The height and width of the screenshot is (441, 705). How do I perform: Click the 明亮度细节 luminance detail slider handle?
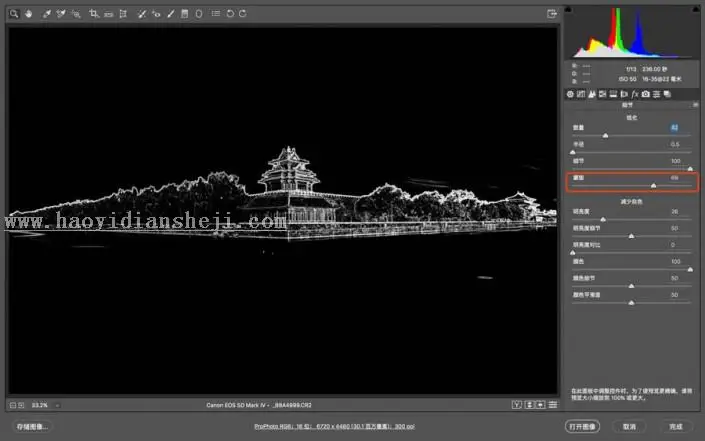631,236
